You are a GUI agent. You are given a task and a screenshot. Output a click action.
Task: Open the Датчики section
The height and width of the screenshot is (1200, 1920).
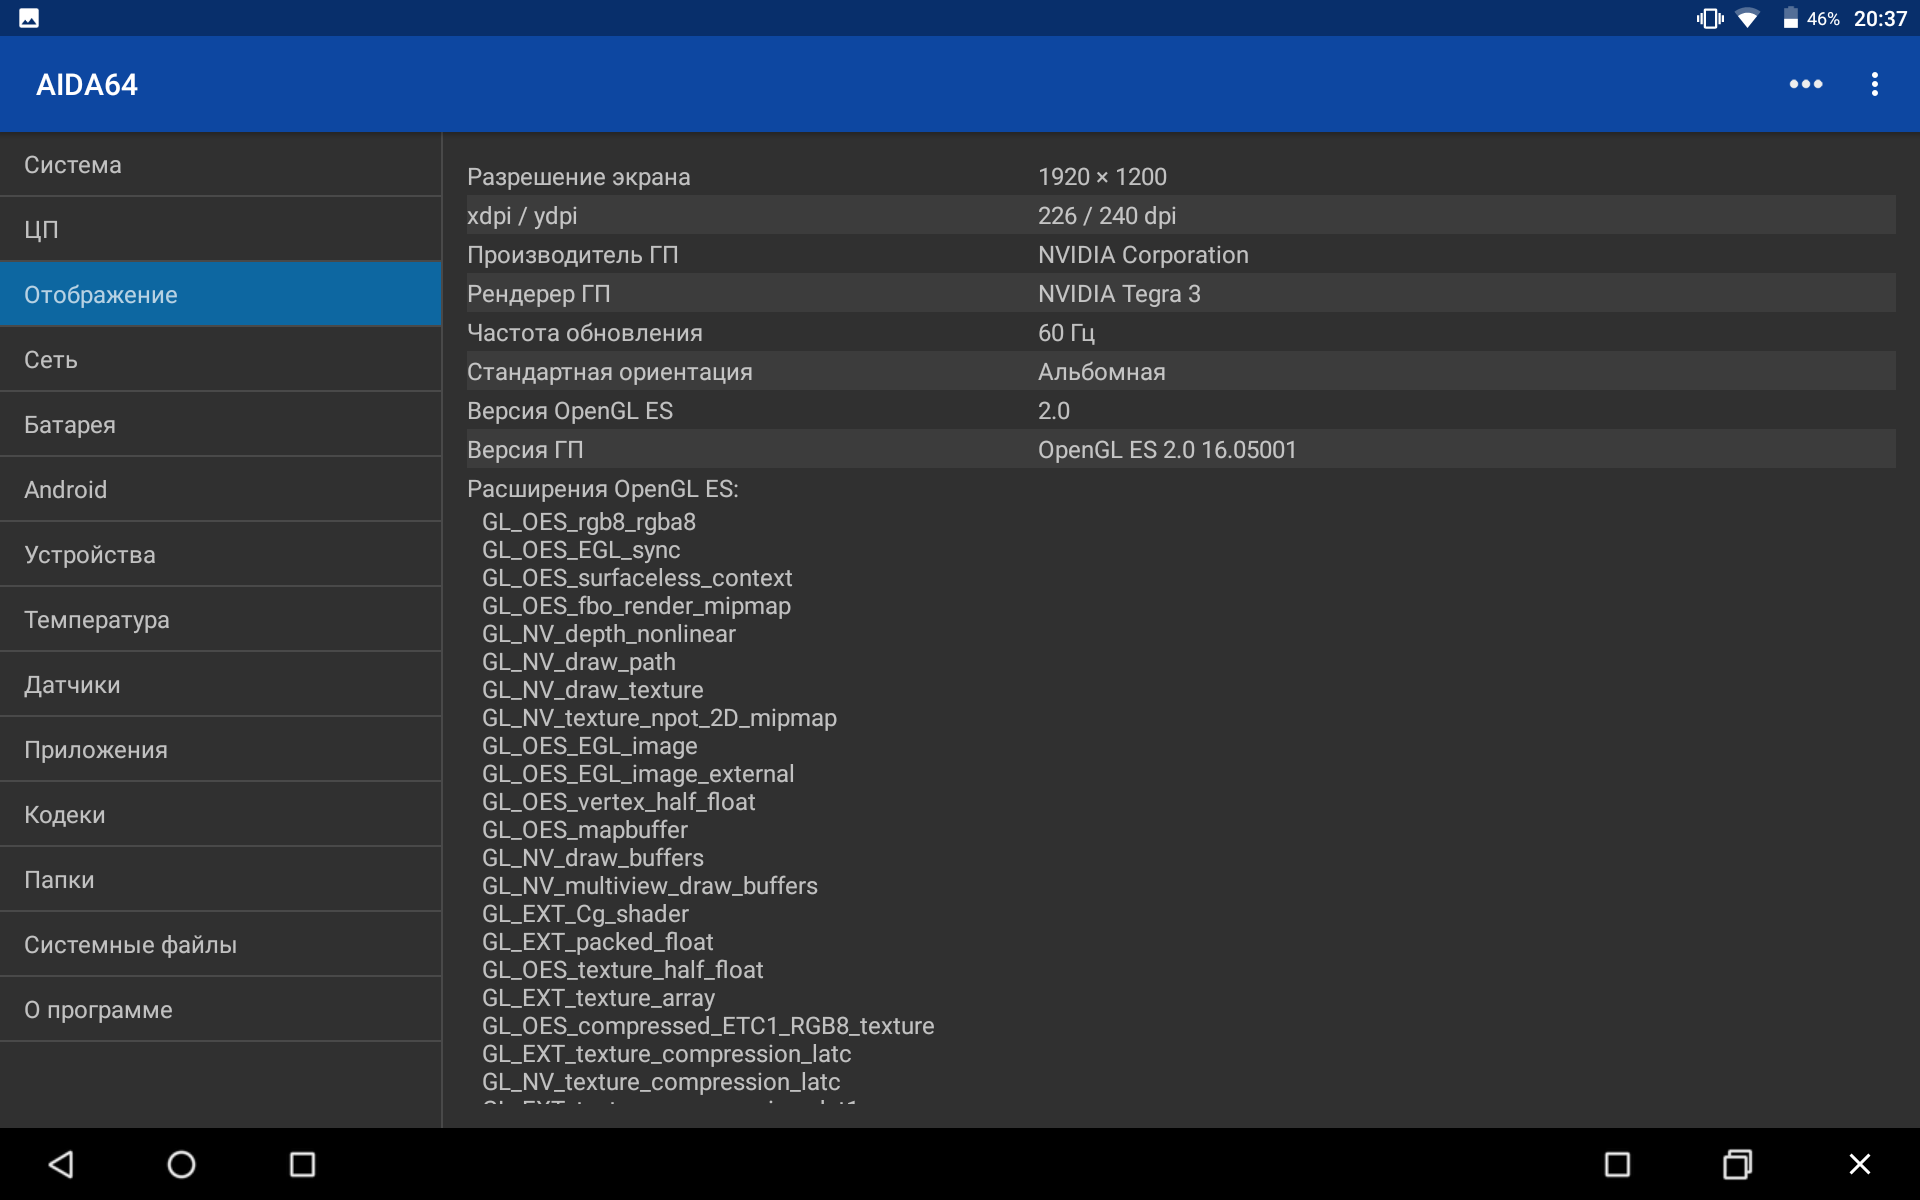click(220, 685)
